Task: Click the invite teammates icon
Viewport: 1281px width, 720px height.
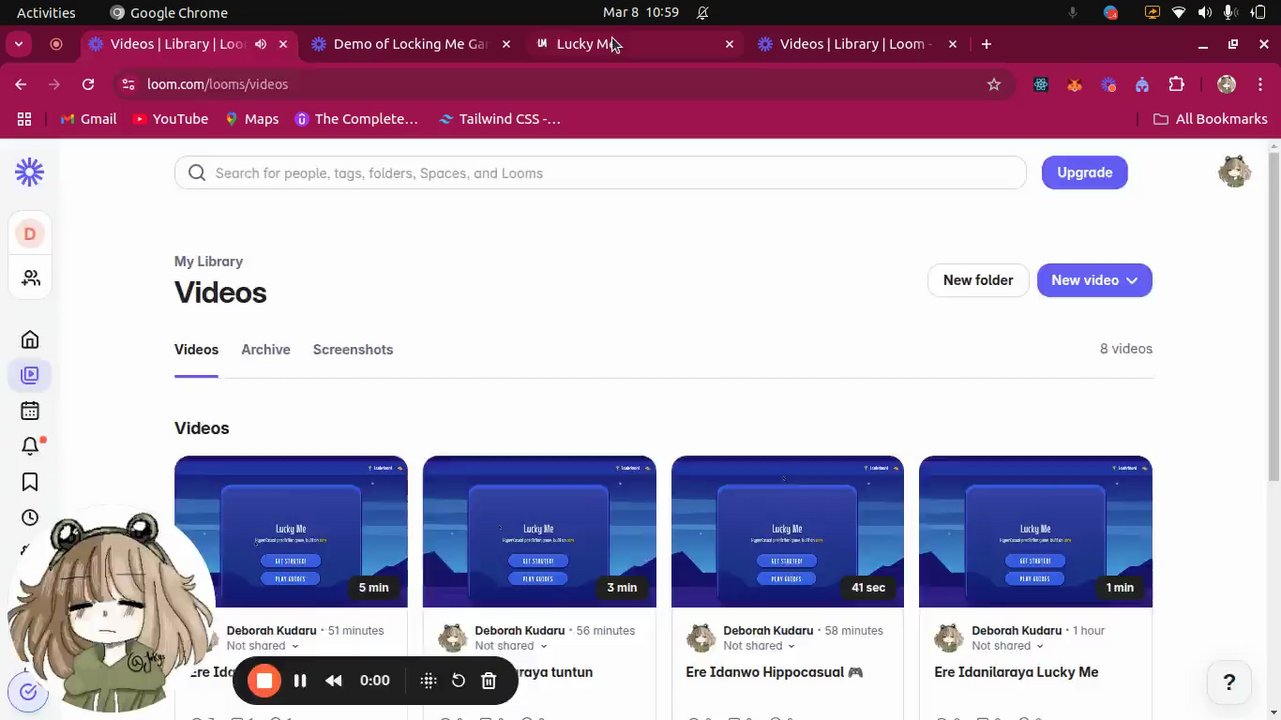Action: 30,278
